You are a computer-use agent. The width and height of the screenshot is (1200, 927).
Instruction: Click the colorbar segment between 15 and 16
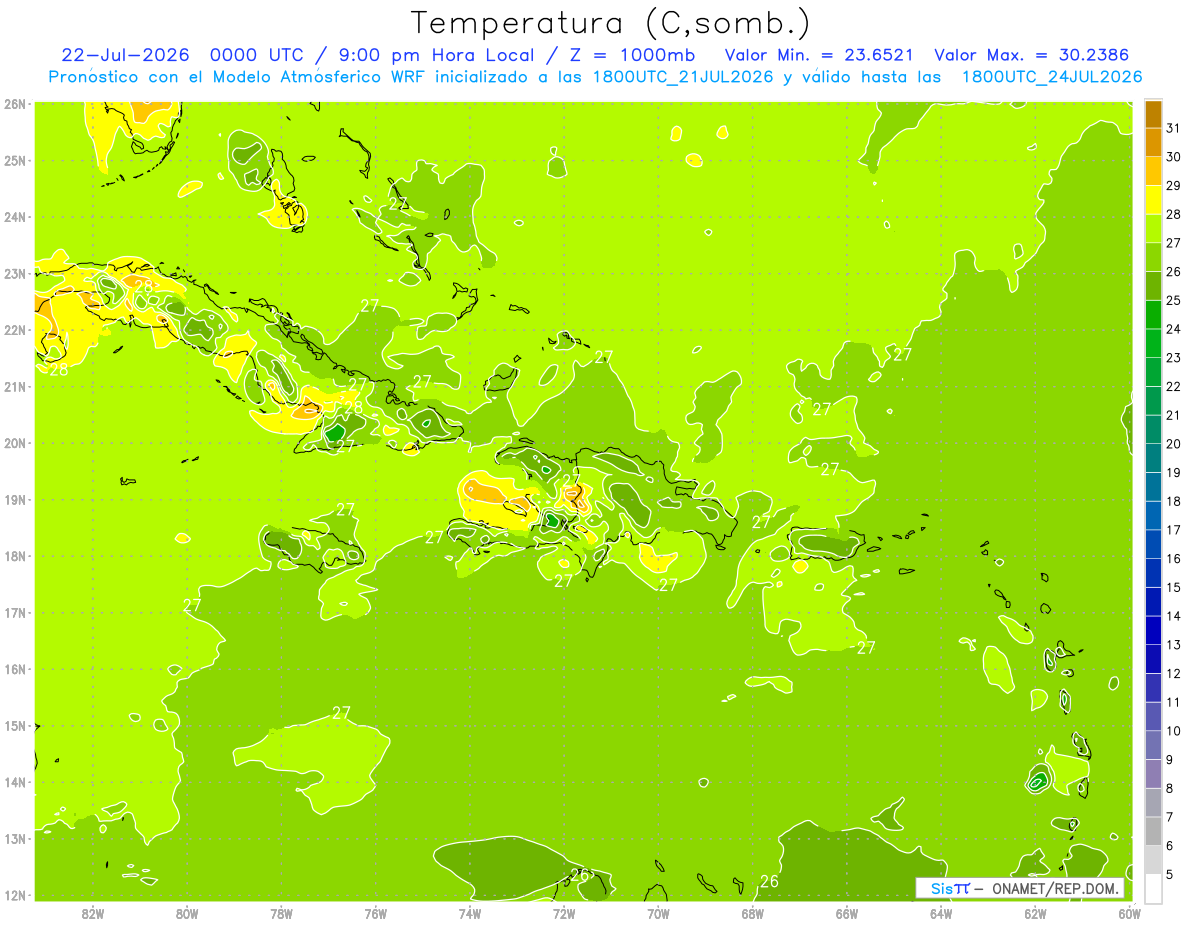tap(1153, 573)
